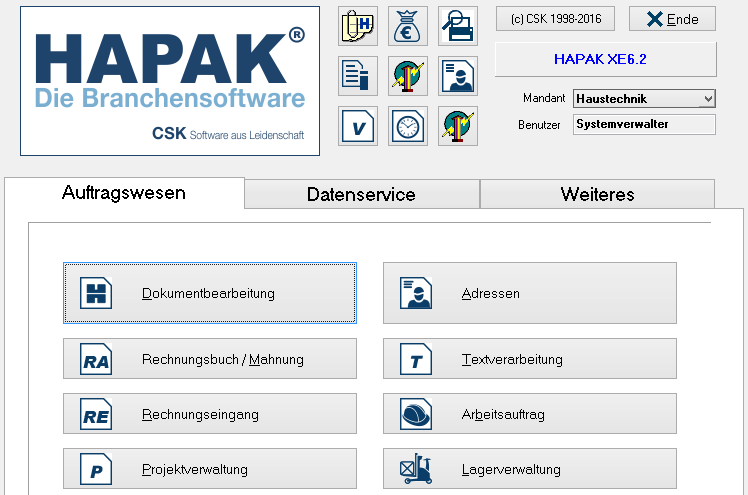Click the V document icon
The height and width of the screenshot is (495, 748).
[x=358, y=126]
